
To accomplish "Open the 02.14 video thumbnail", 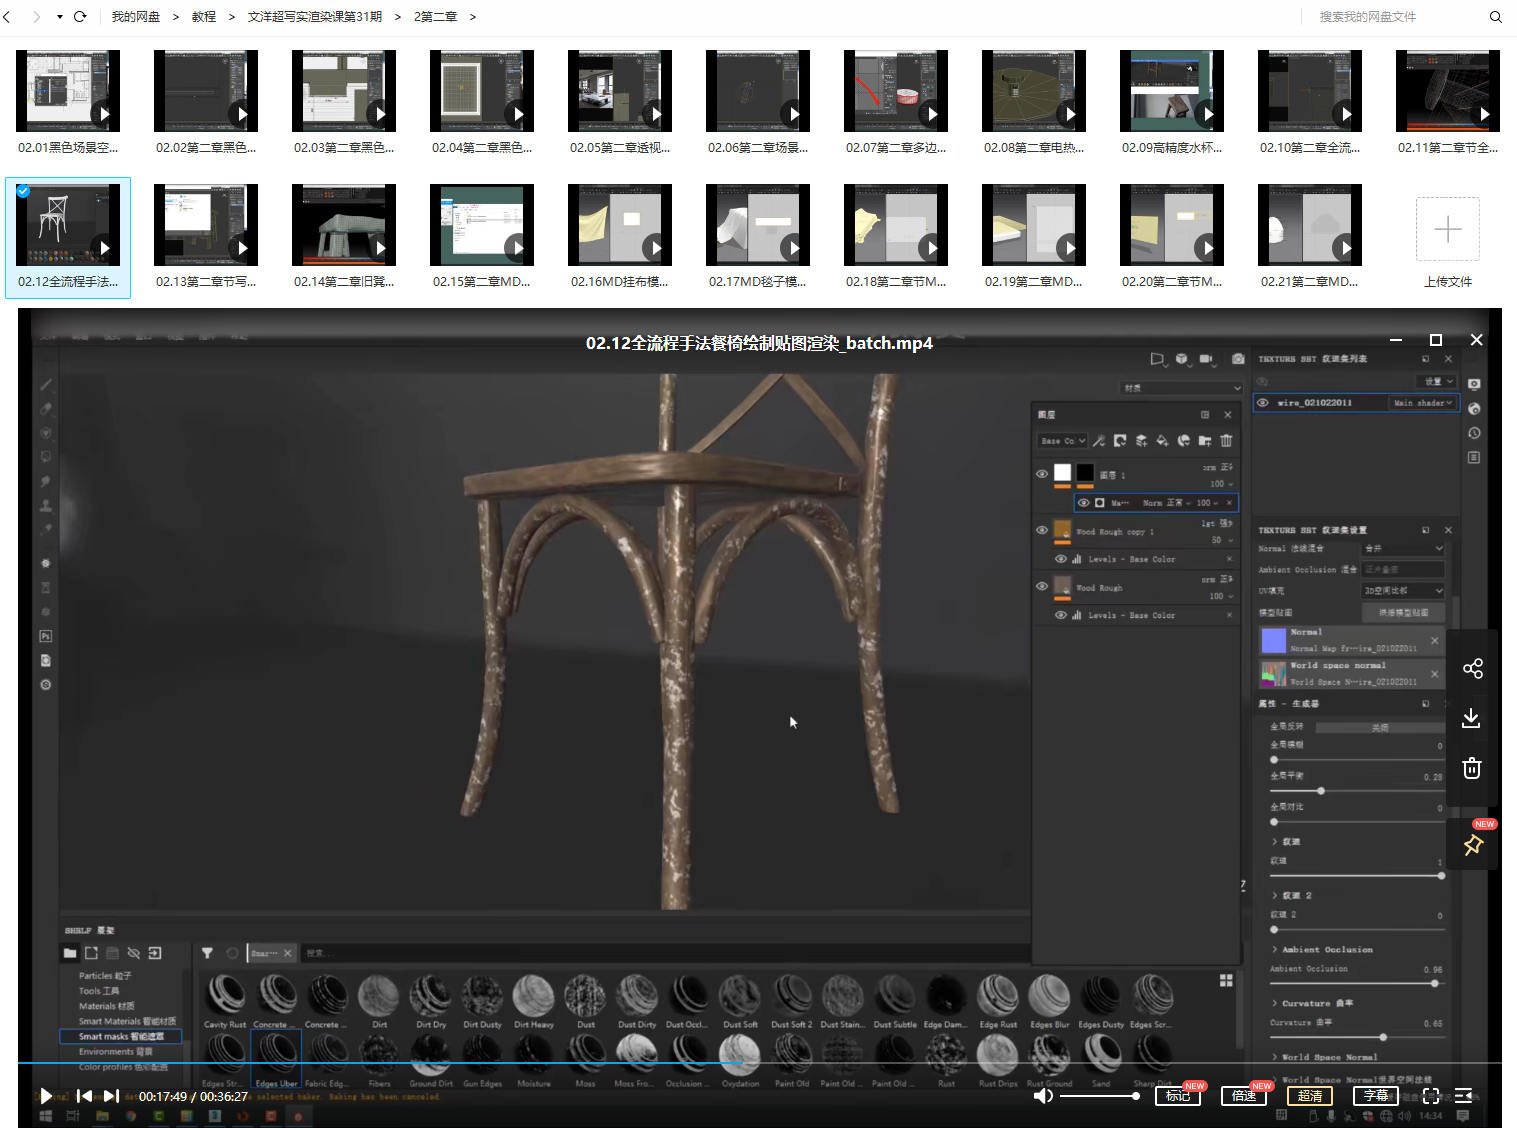I will tap(344, 226).
